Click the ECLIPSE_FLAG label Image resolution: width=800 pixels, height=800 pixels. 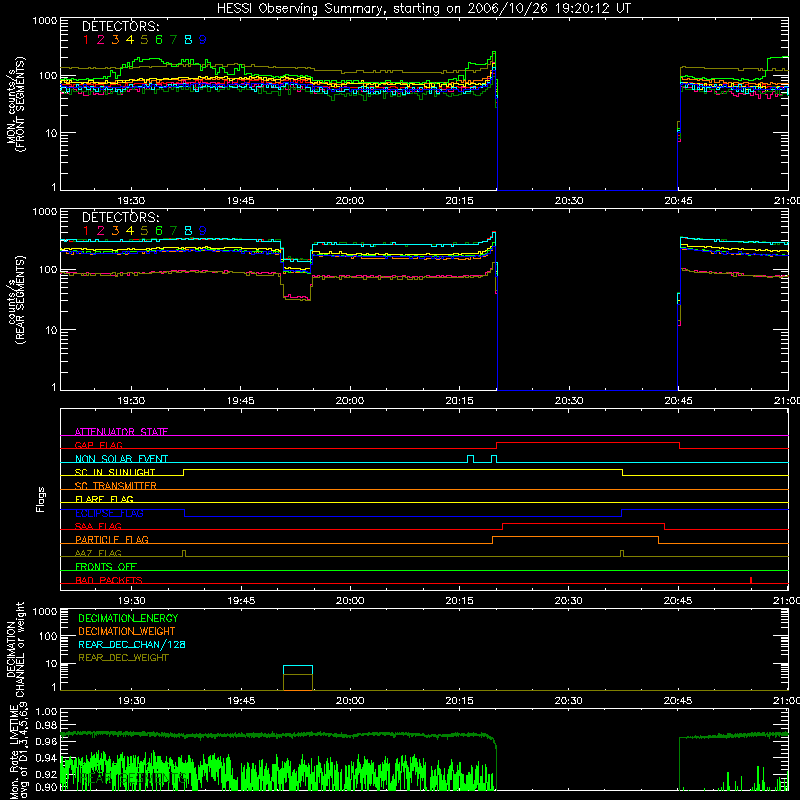tap(109, 513)
